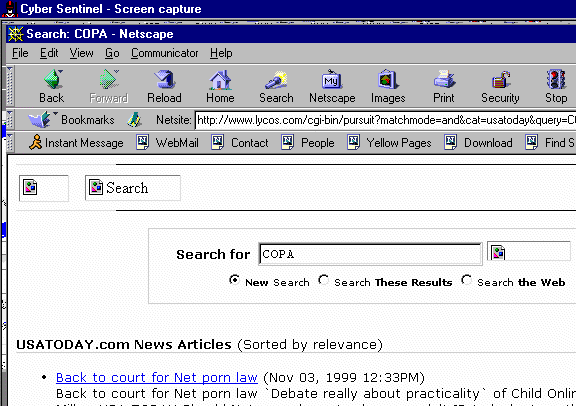
Task: Click the Reload toolbar icon
Action: tap(164, 79)
